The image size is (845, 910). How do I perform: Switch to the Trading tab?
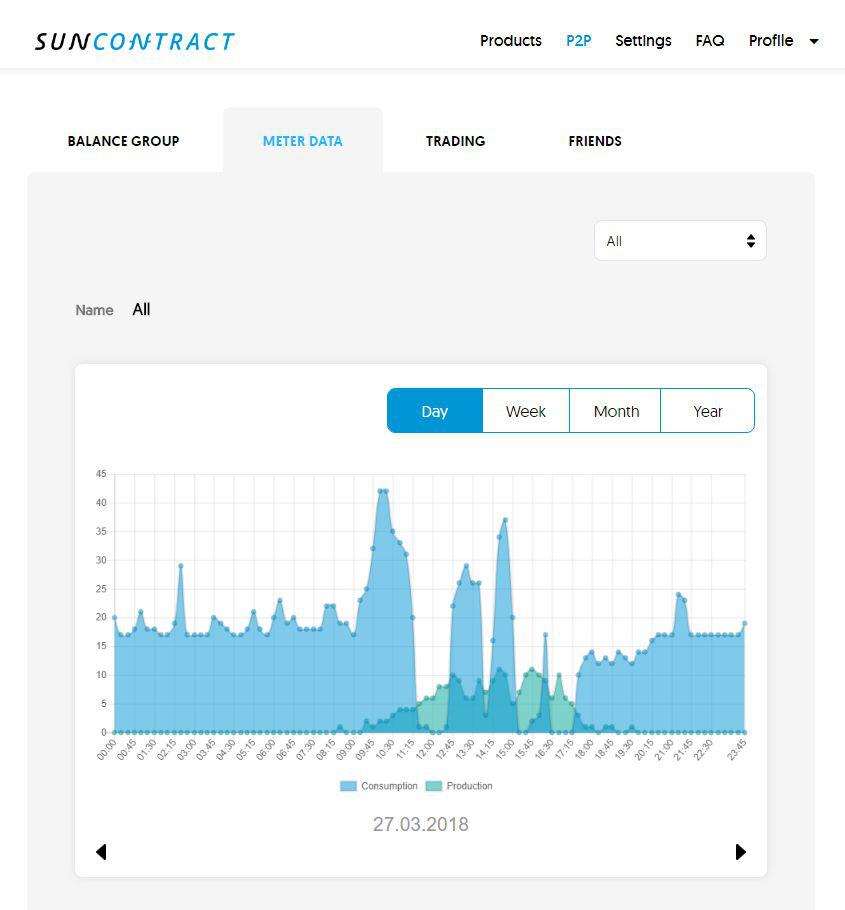[x=455, y=141]
